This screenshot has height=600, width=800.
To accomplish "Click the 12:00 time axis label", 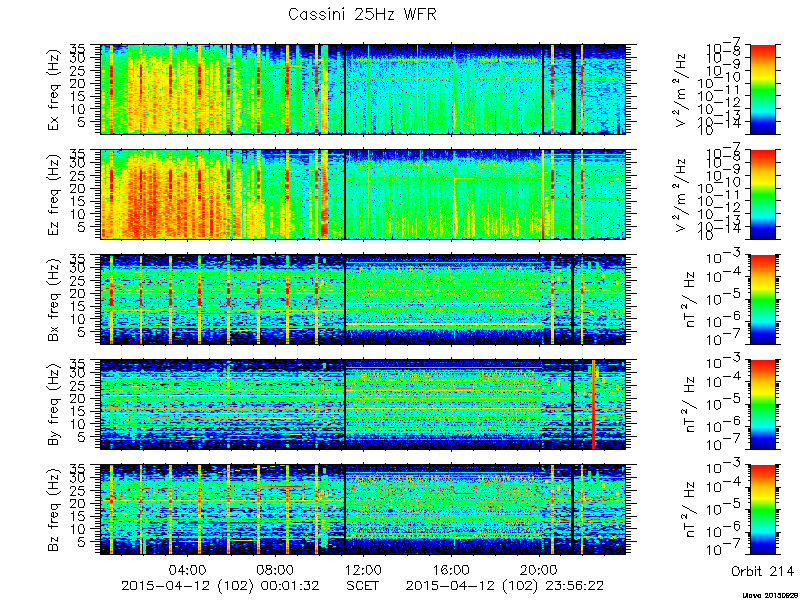I will 364,570.
